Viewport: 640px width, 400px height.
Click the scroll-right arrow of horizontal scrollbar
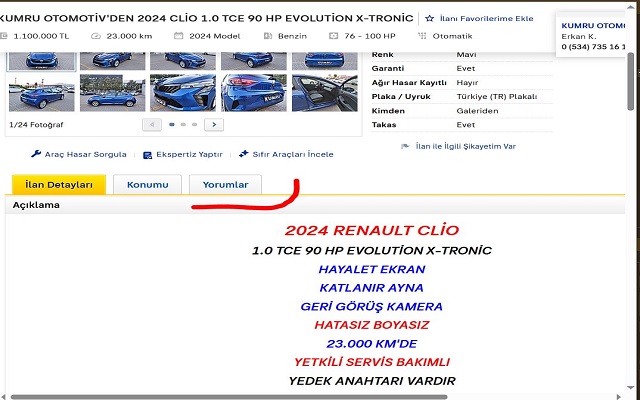click(619, 396)
